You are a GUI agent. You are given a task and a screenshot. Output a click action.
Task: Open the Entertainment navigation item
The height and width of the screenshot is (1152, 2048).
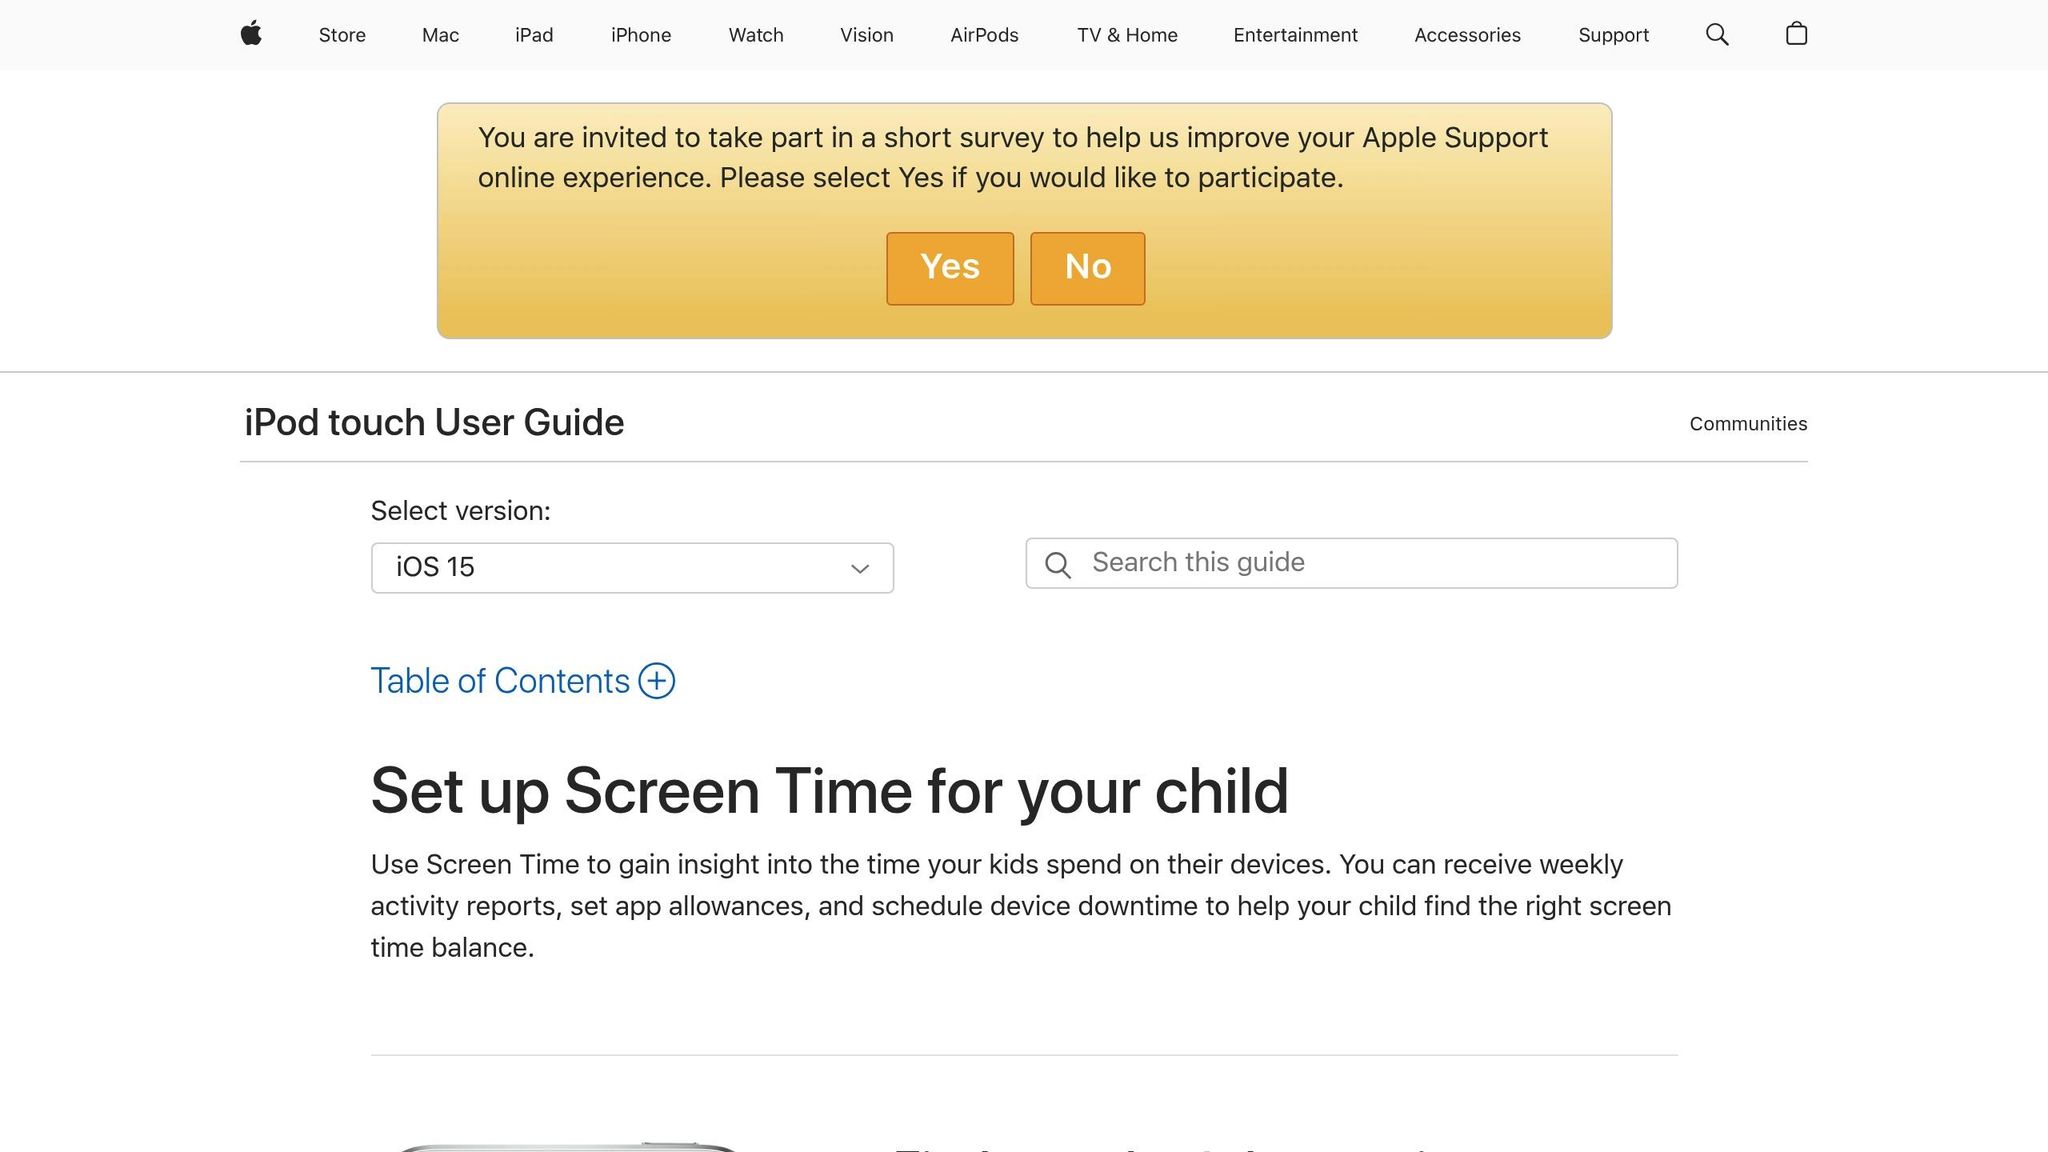pyautogui.click(x=1295, y=35)
